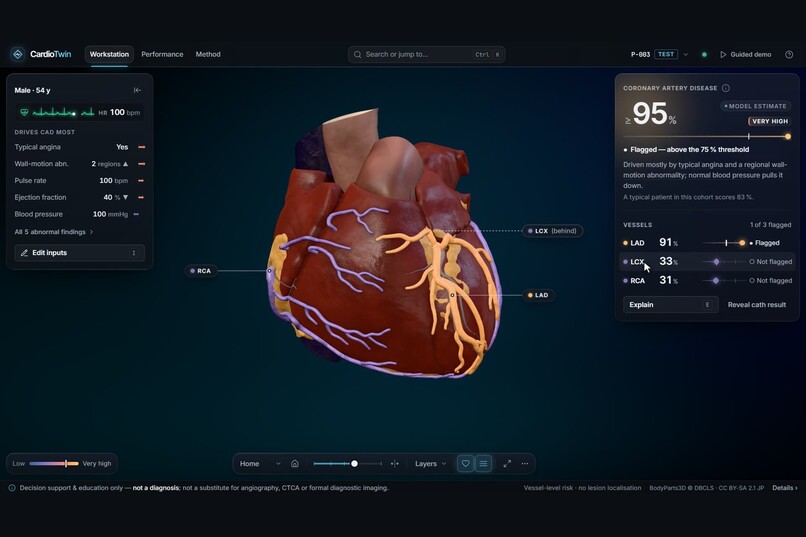This screenshot has width=806, height=537.
Task: Click the magnifier icon in search bar
Action: click(358, 54)
